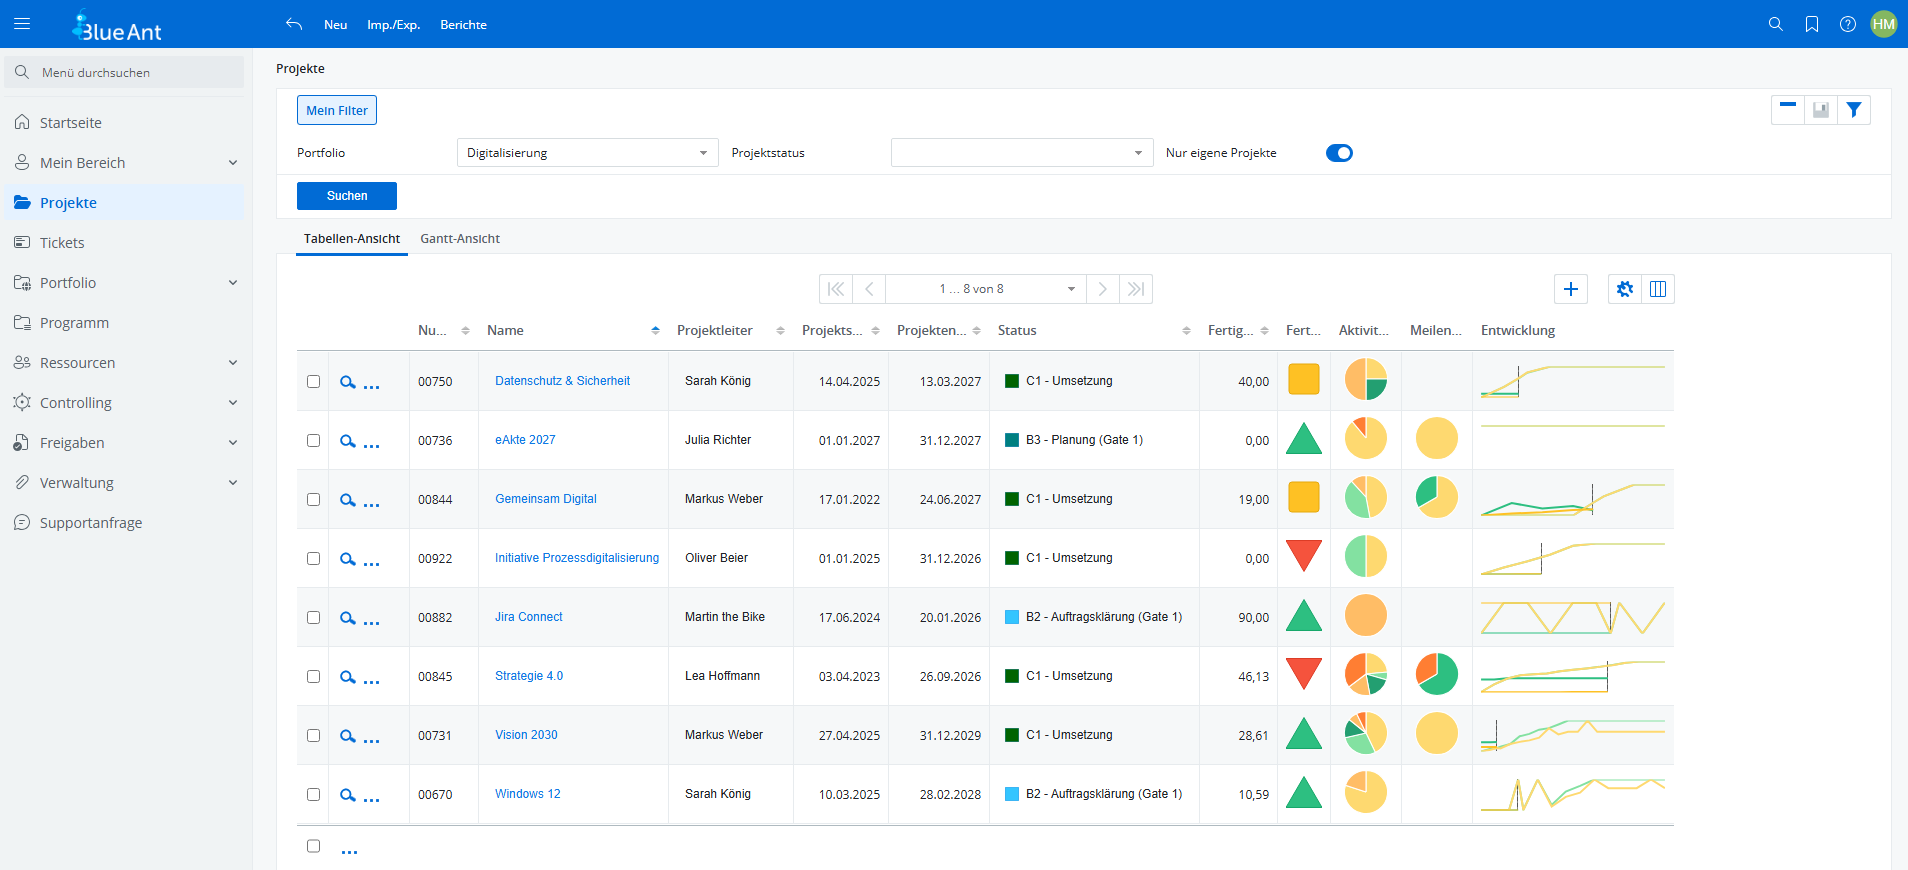The width and height of the screenshot is (1908, 870).
Task: Open the Portfolio dropdown showing Digitalisierung
Action: coord(587,153)
